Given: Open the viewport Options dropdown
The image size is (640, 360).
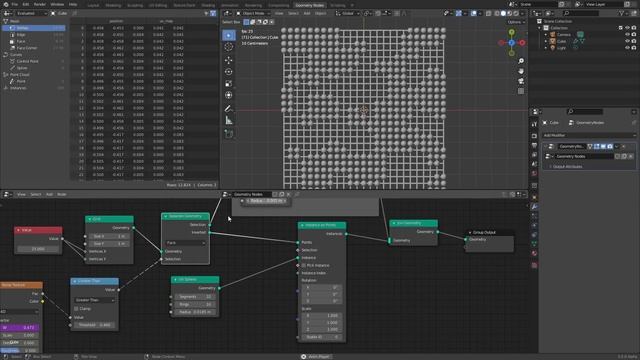Looking at the screenshot, I should click(516, 22).
